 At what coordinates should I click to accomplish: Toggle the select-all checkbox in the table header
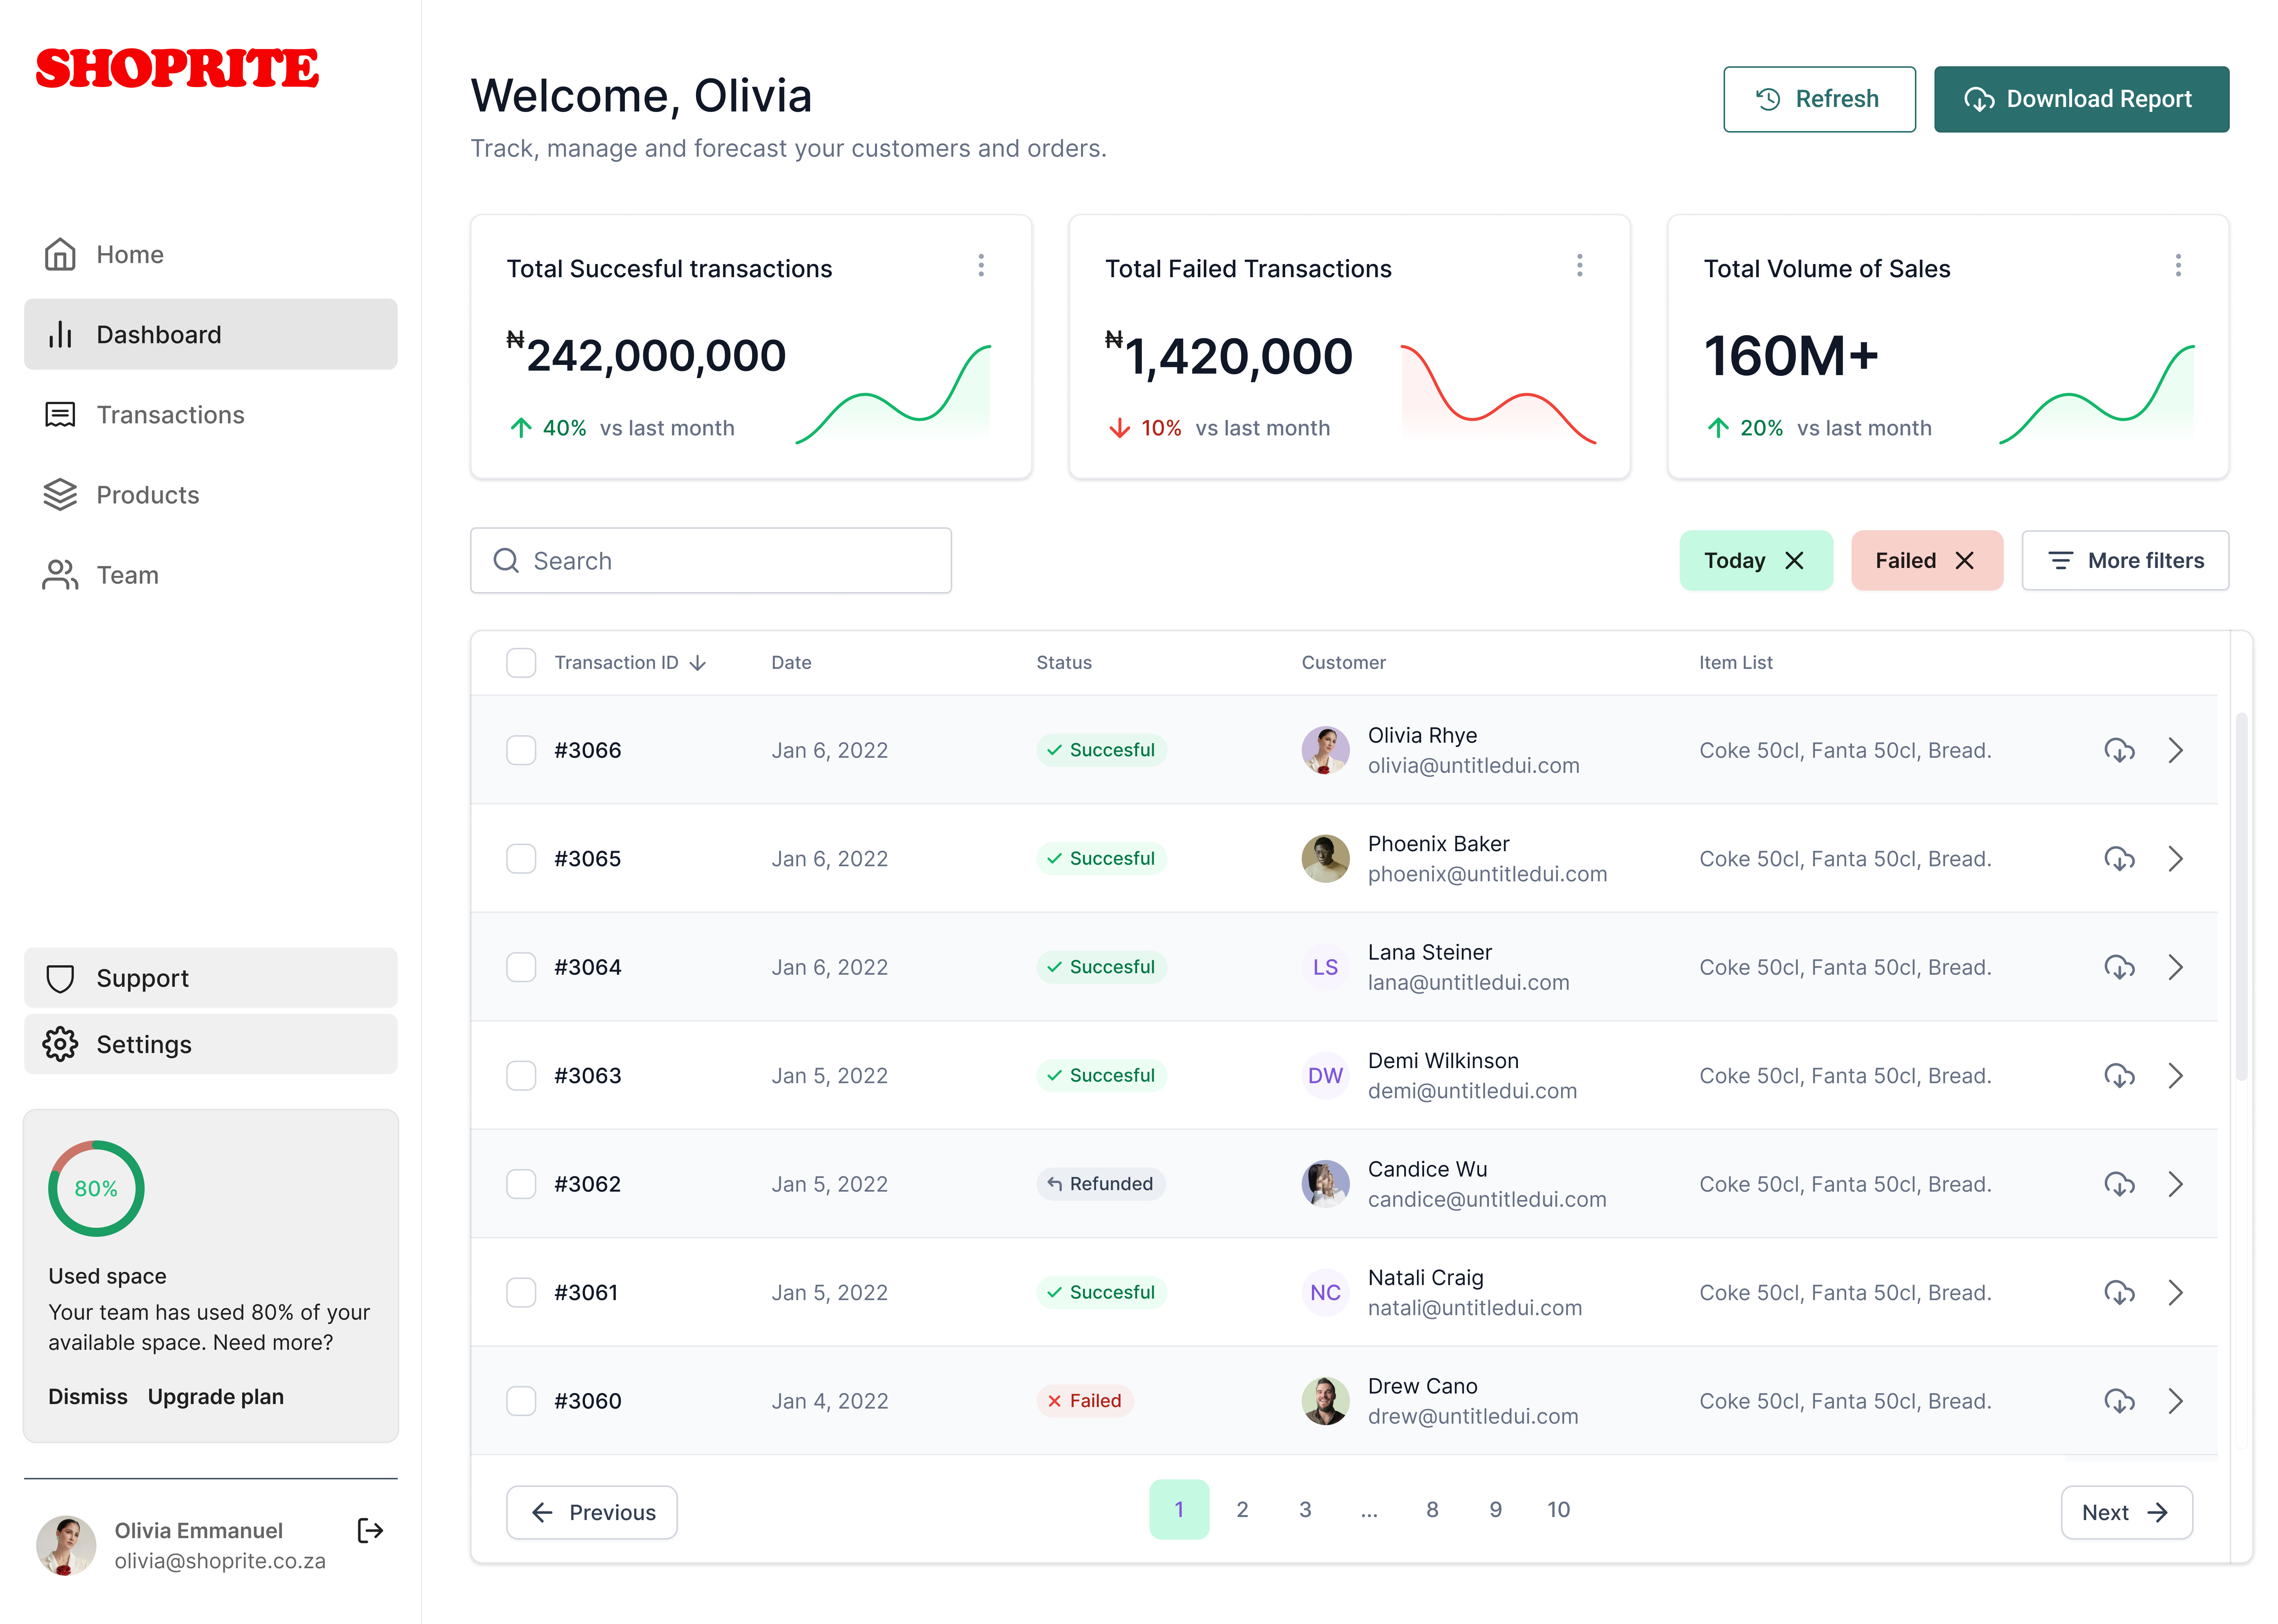pos(521,663)
